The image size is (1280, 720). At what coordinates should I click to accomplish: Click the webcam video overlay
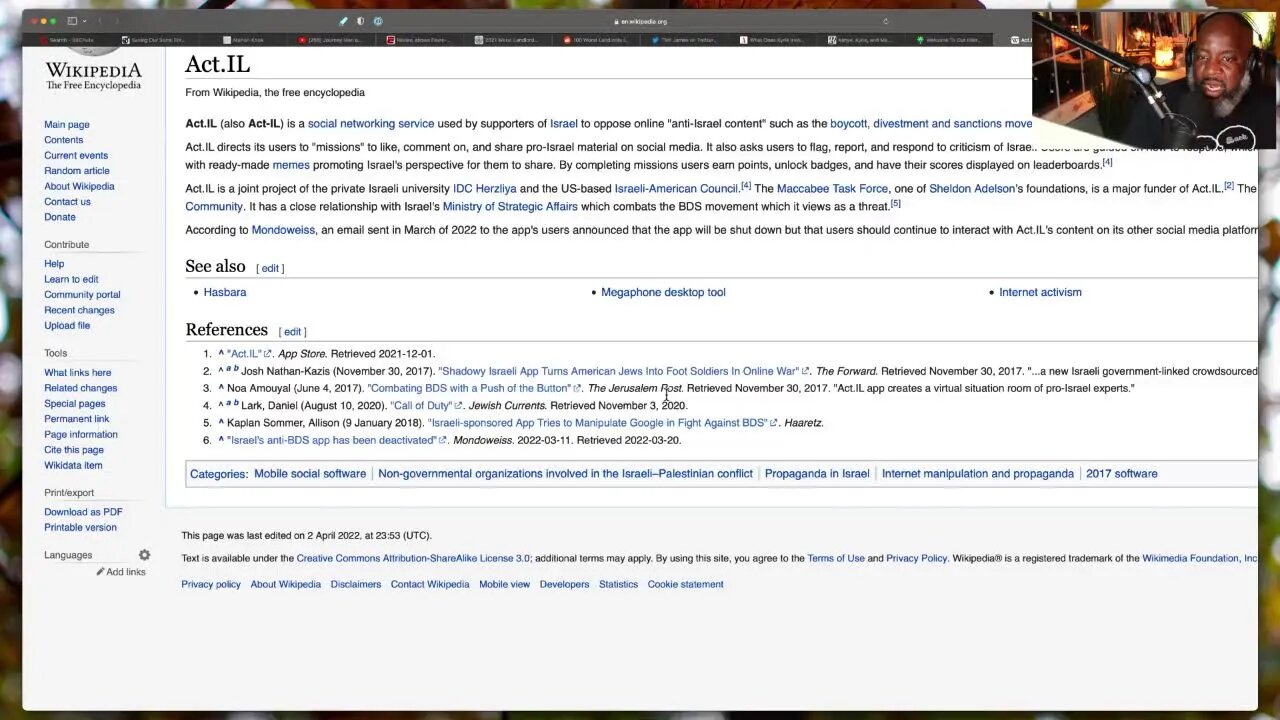coord(1154,80)
